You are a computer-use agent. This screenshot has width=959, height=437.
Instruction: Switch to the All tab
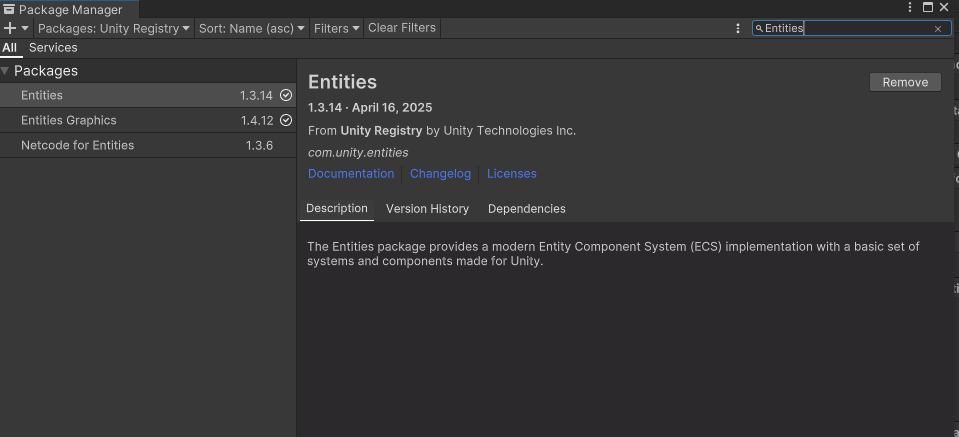pos(9,48)
